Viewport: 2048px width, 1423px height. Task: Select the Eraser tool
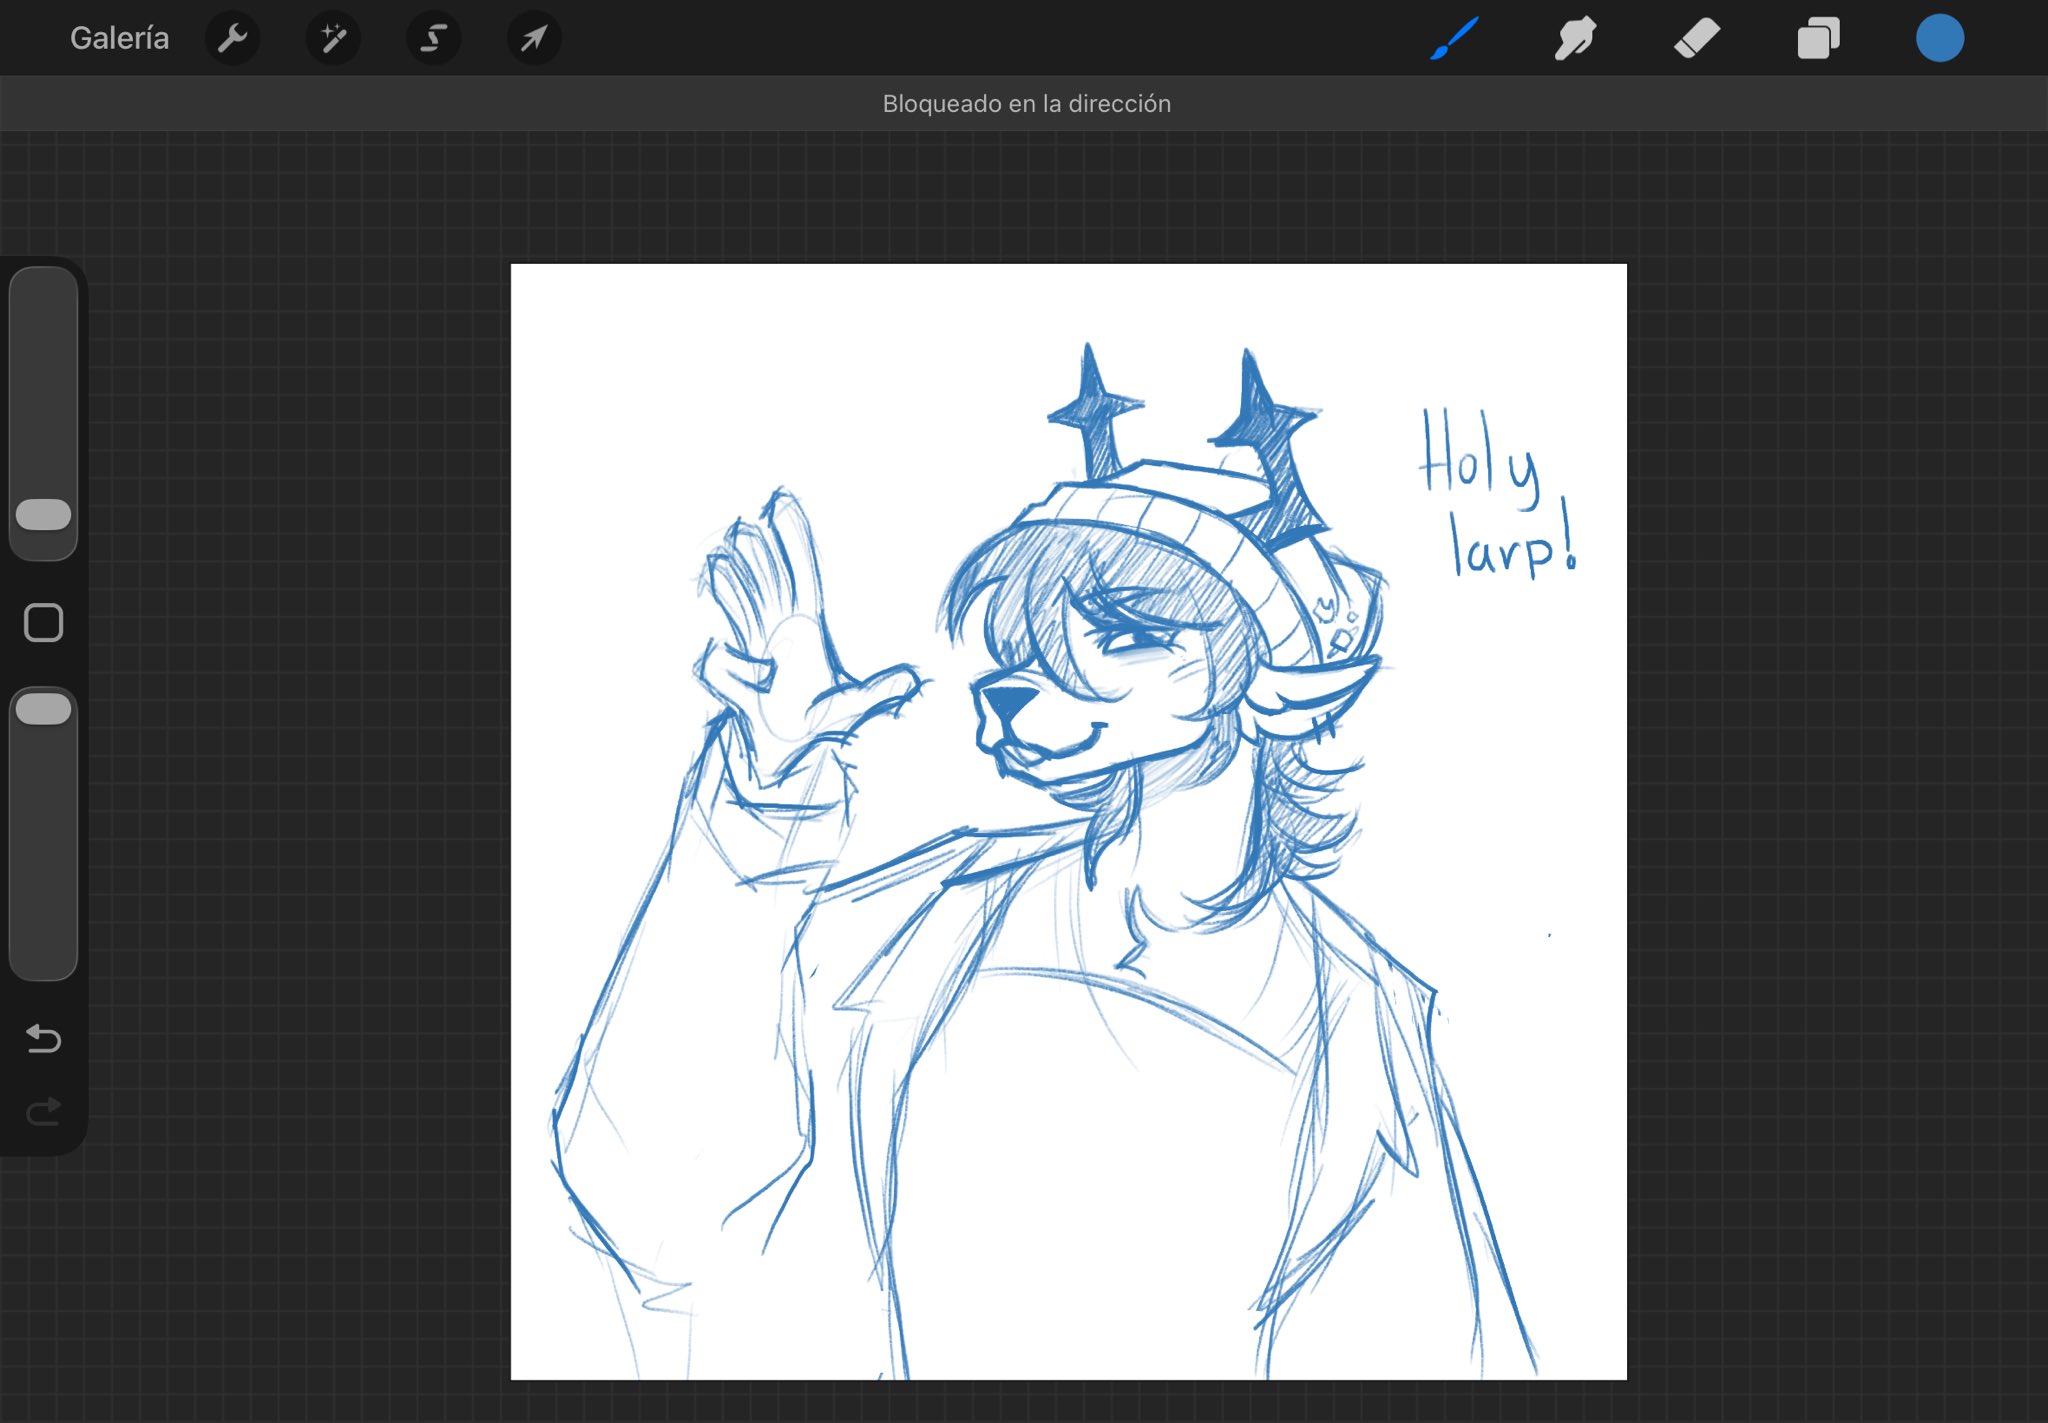[1696, 39]
